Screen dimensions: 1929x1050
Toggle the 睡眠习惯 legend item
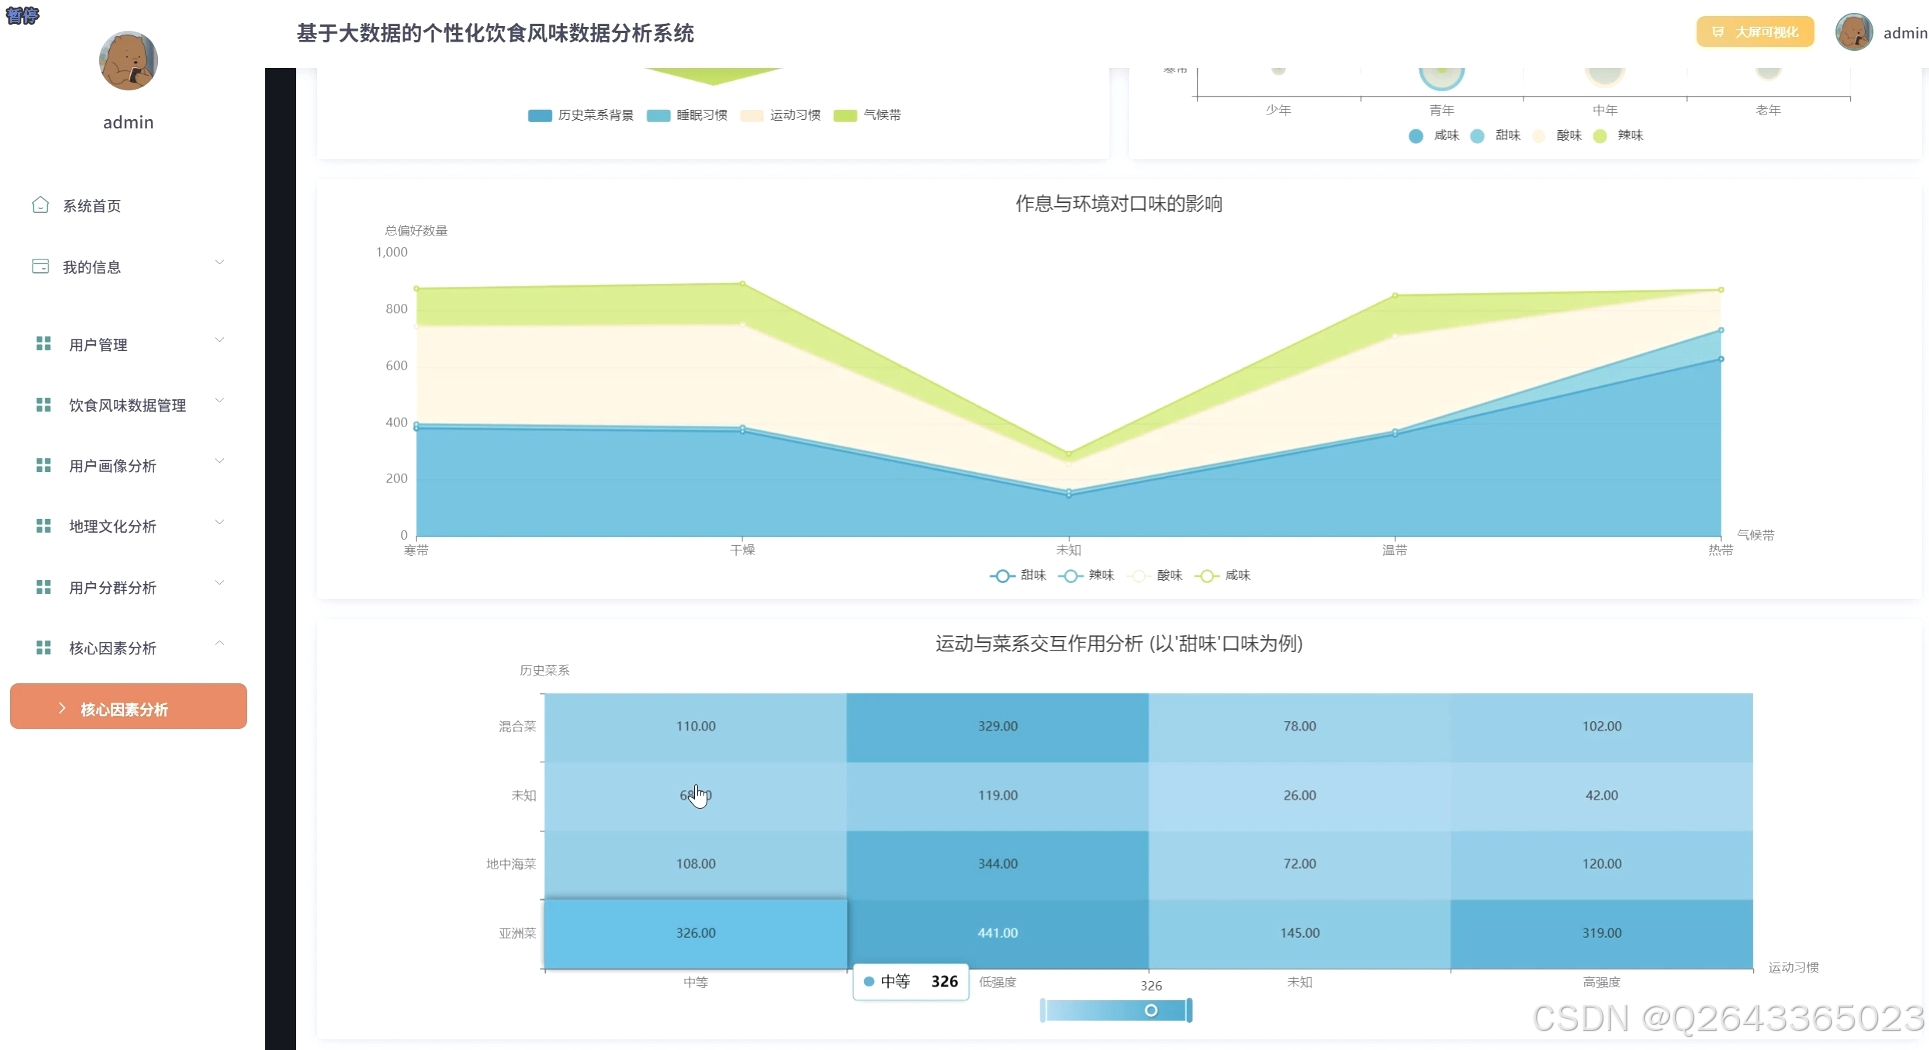coord(686,115)
